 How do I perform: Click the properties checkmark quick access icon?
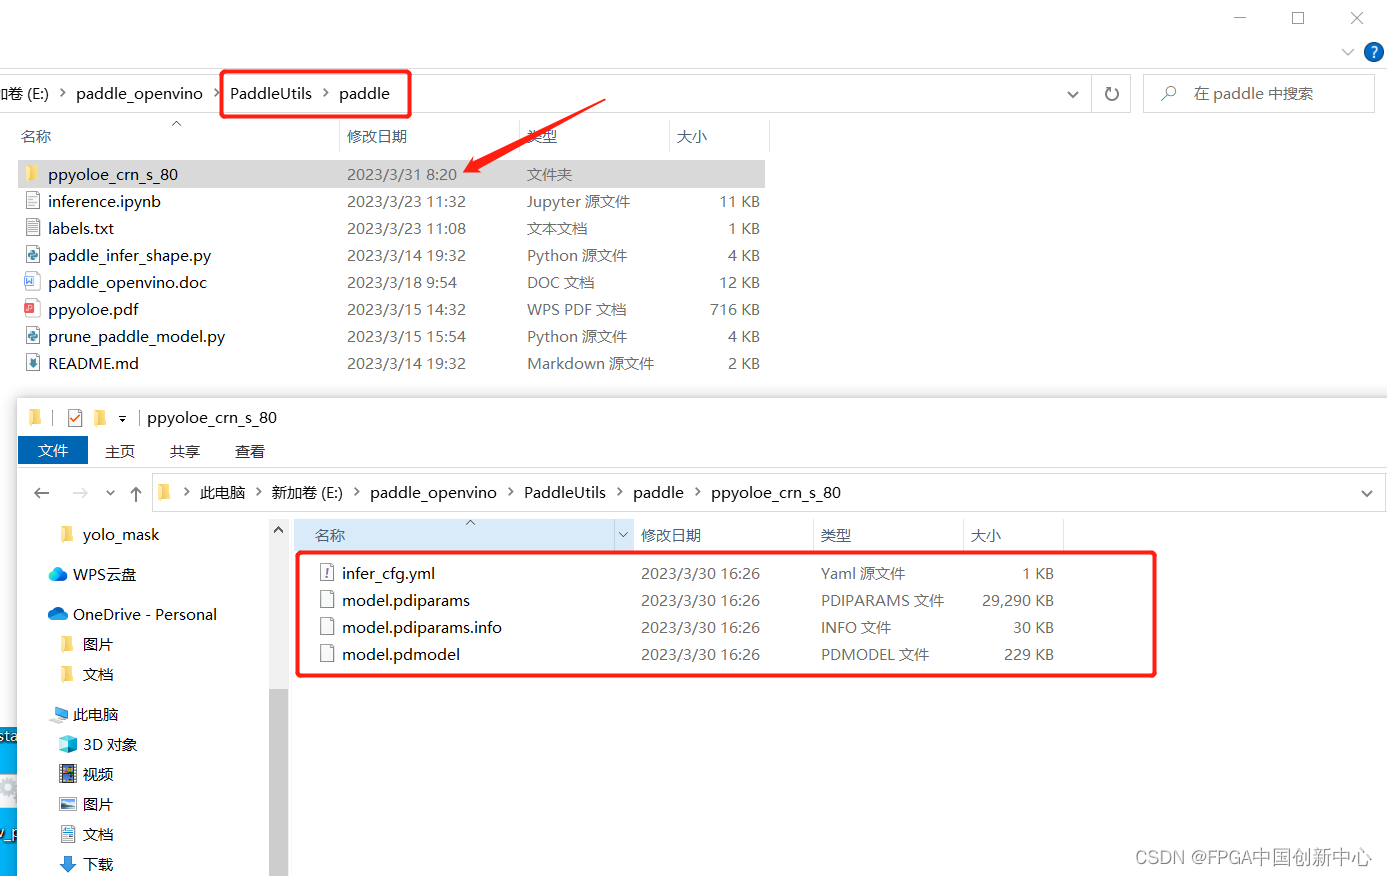pos(75,417)
